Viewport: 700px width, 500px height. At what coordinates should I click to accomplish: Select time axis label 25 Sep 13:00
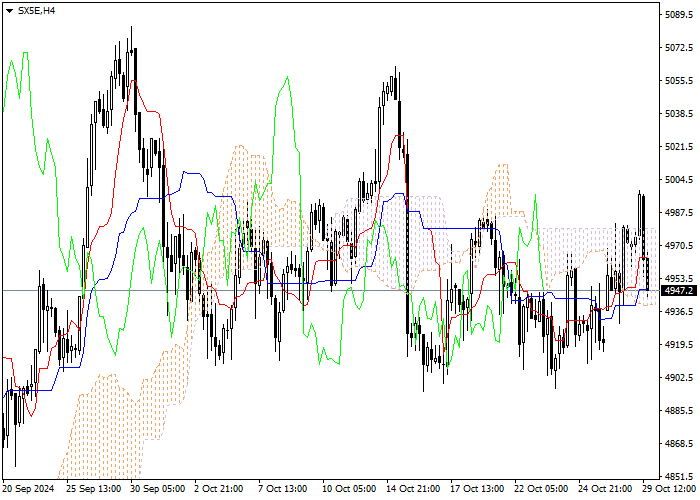(x=93, y=489)
